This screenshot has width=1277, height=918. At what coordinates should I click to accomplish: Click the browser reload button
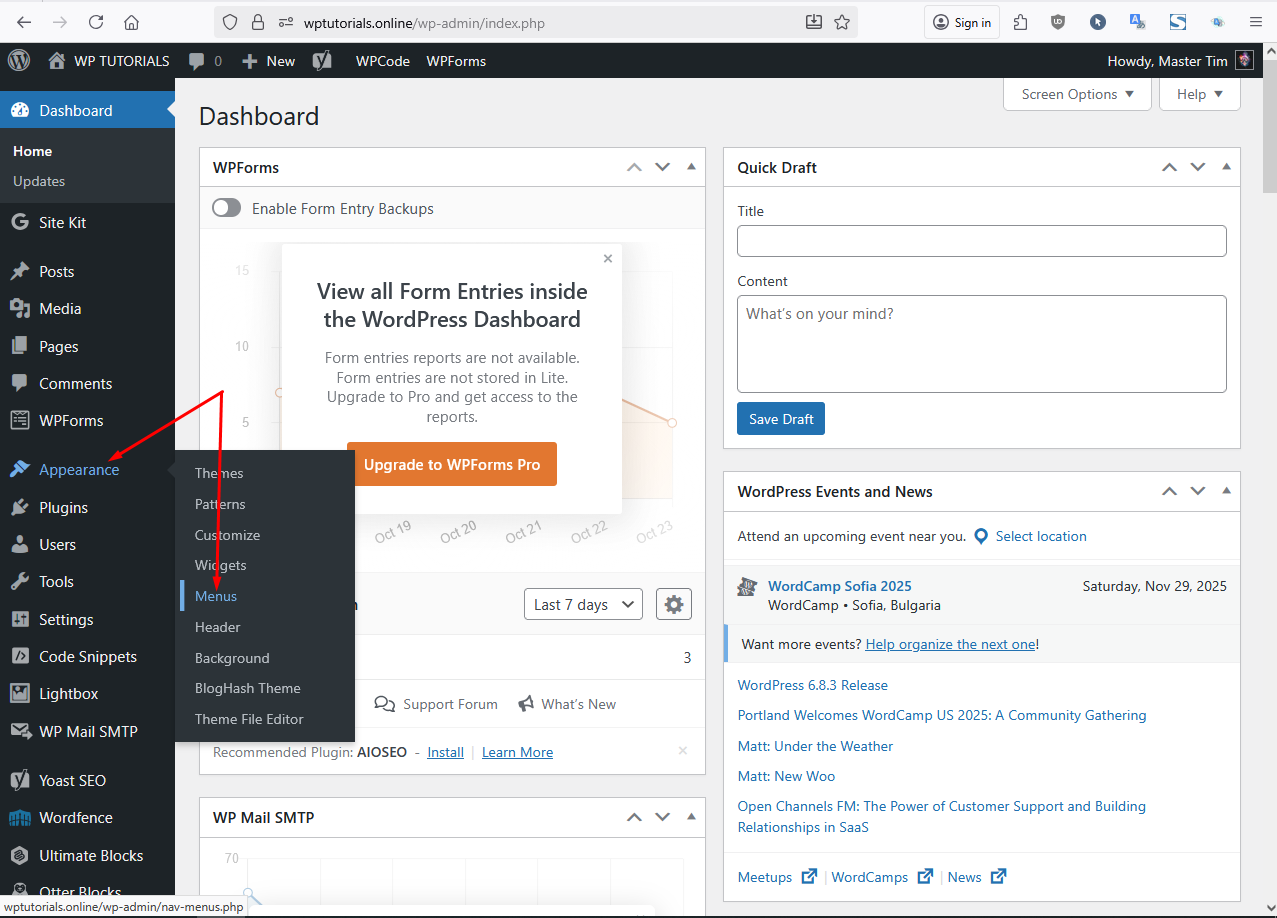click(96, 22)
